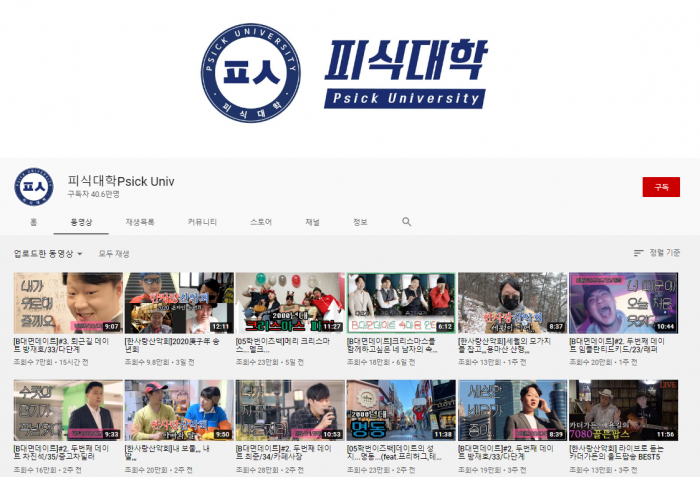700x477 pixels.
Task: Open title '[B대면데이트]#2. 두번째 데이트 최준/34/카페사장'
Action: coord(284,452)
